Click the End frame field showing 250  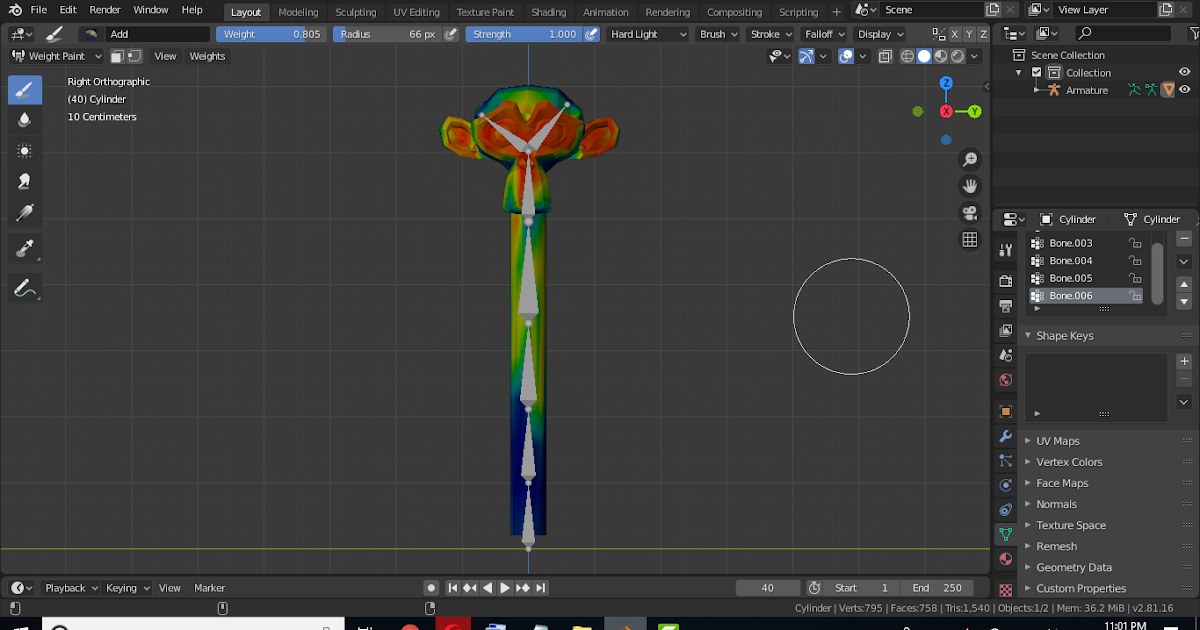tap(938, 587)
